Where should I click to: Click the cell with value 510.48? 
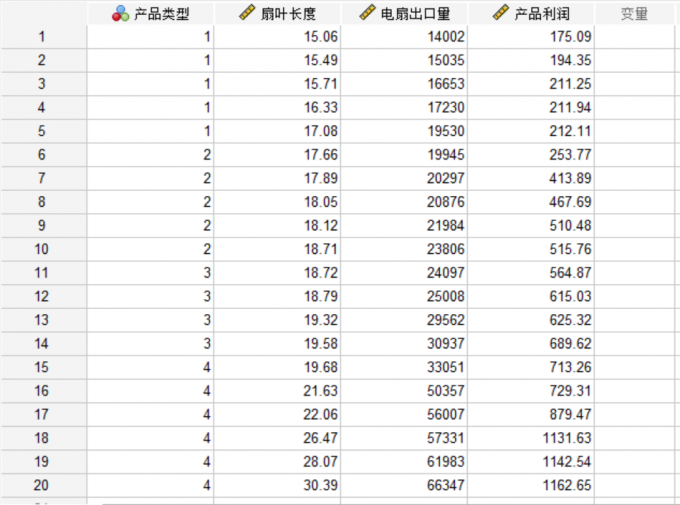tap(531, 226)
